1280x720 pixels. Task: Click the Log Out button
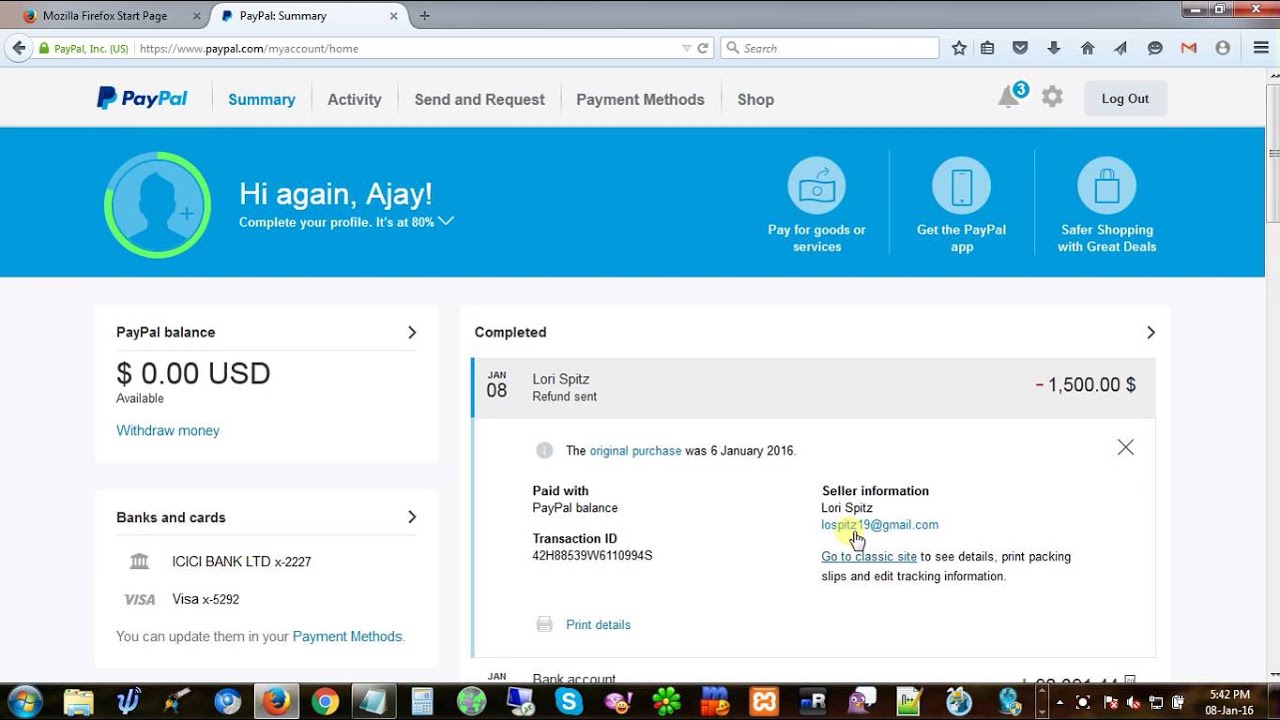point(1125,98)
